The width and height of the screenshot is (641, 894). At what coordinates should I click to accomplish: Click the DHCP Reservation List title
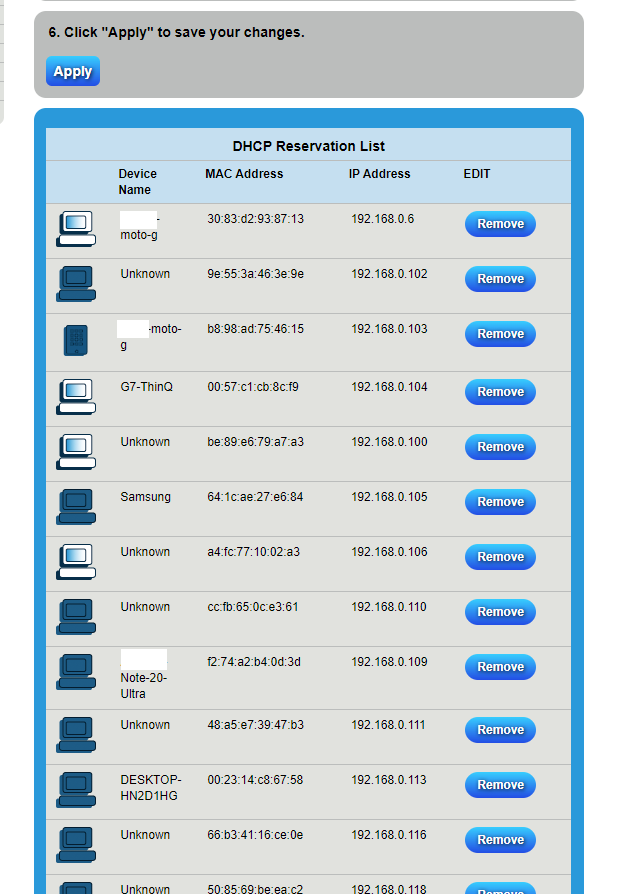click(x=309, y=146)
